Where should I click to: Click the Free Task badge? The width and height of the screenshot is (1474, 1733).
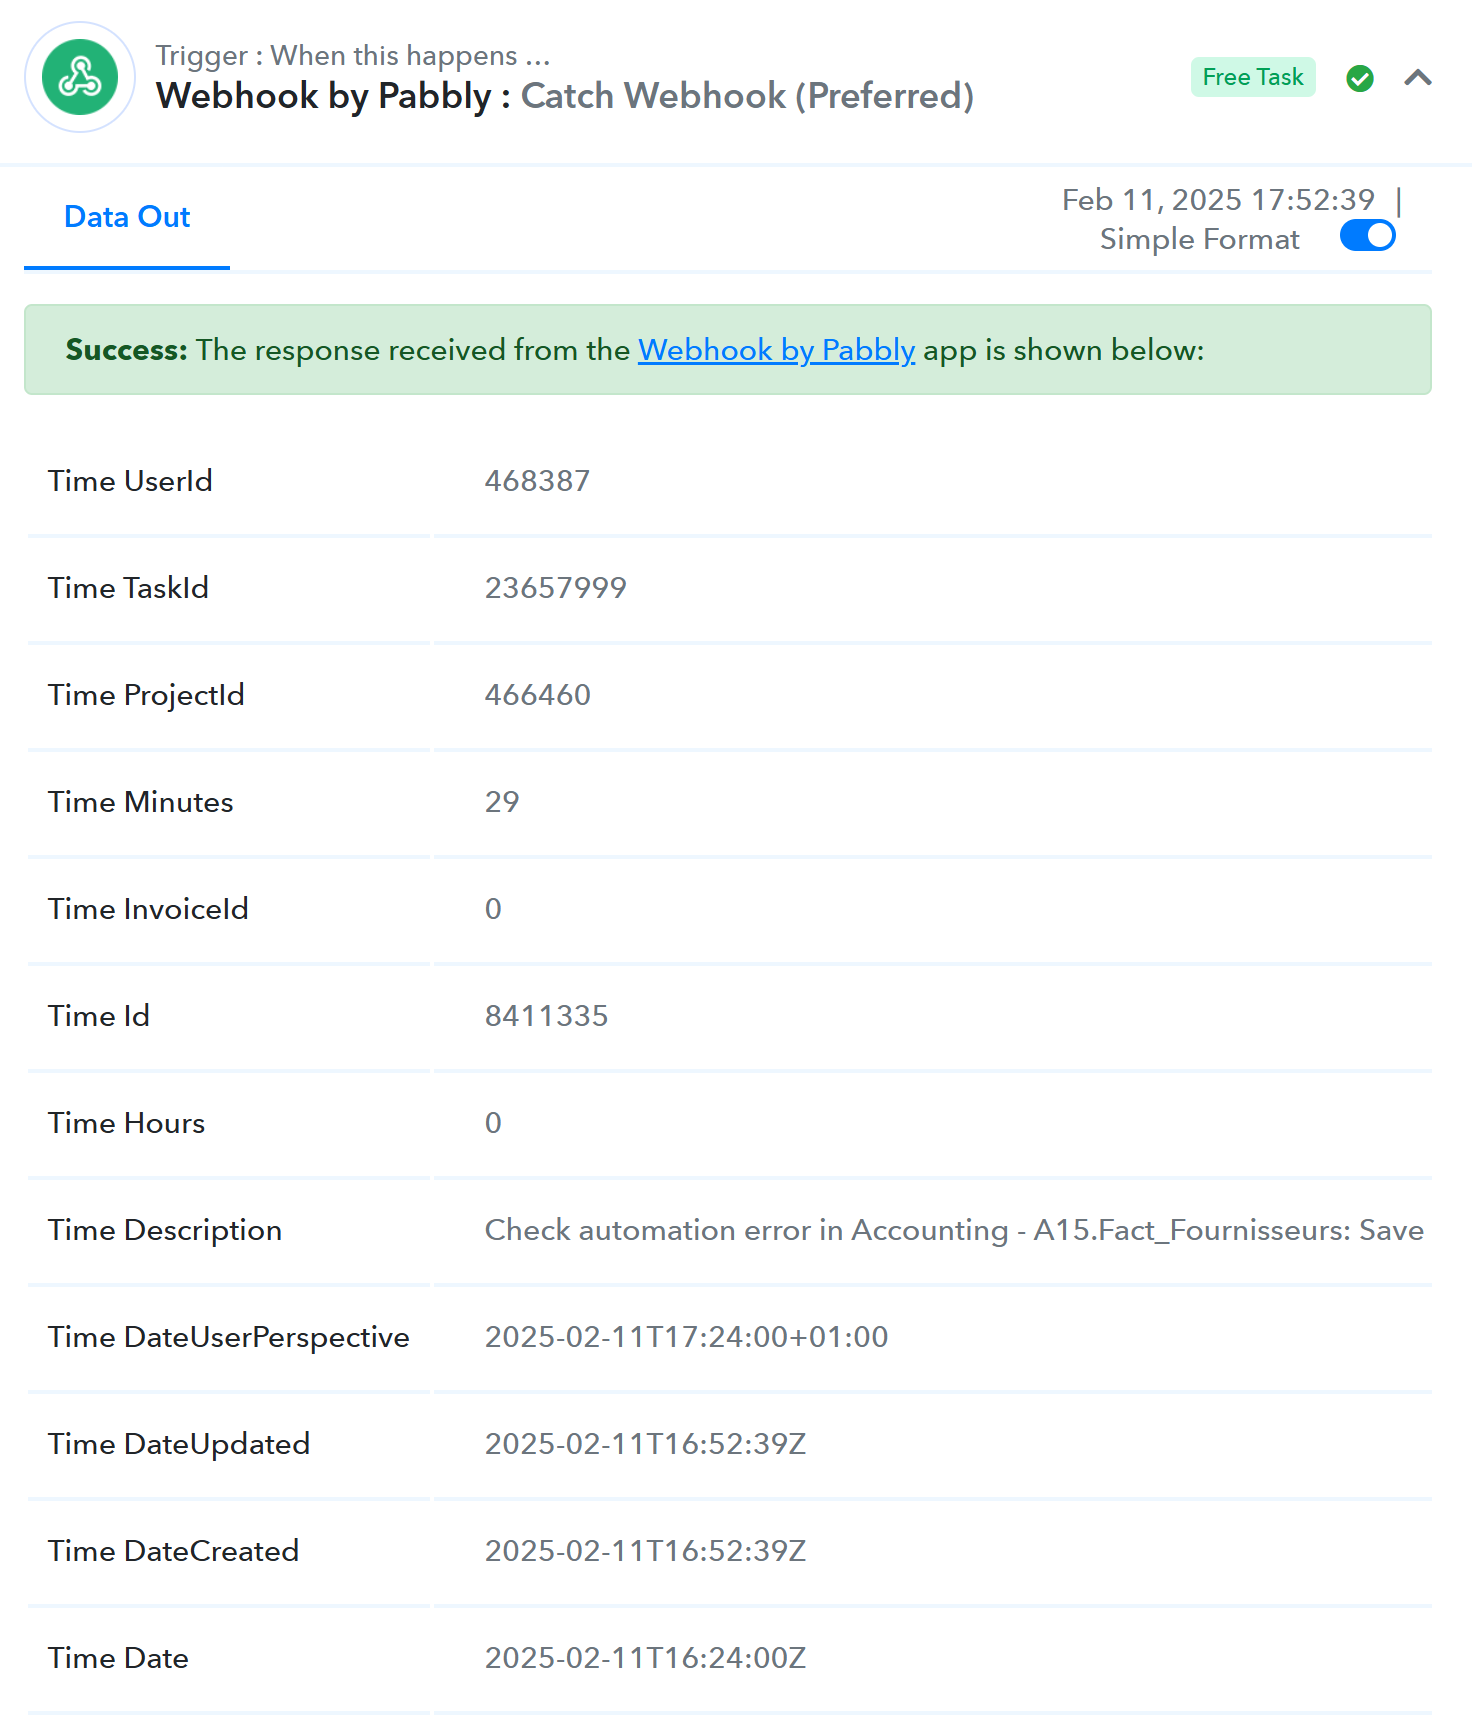click(x=1252, y=77)
